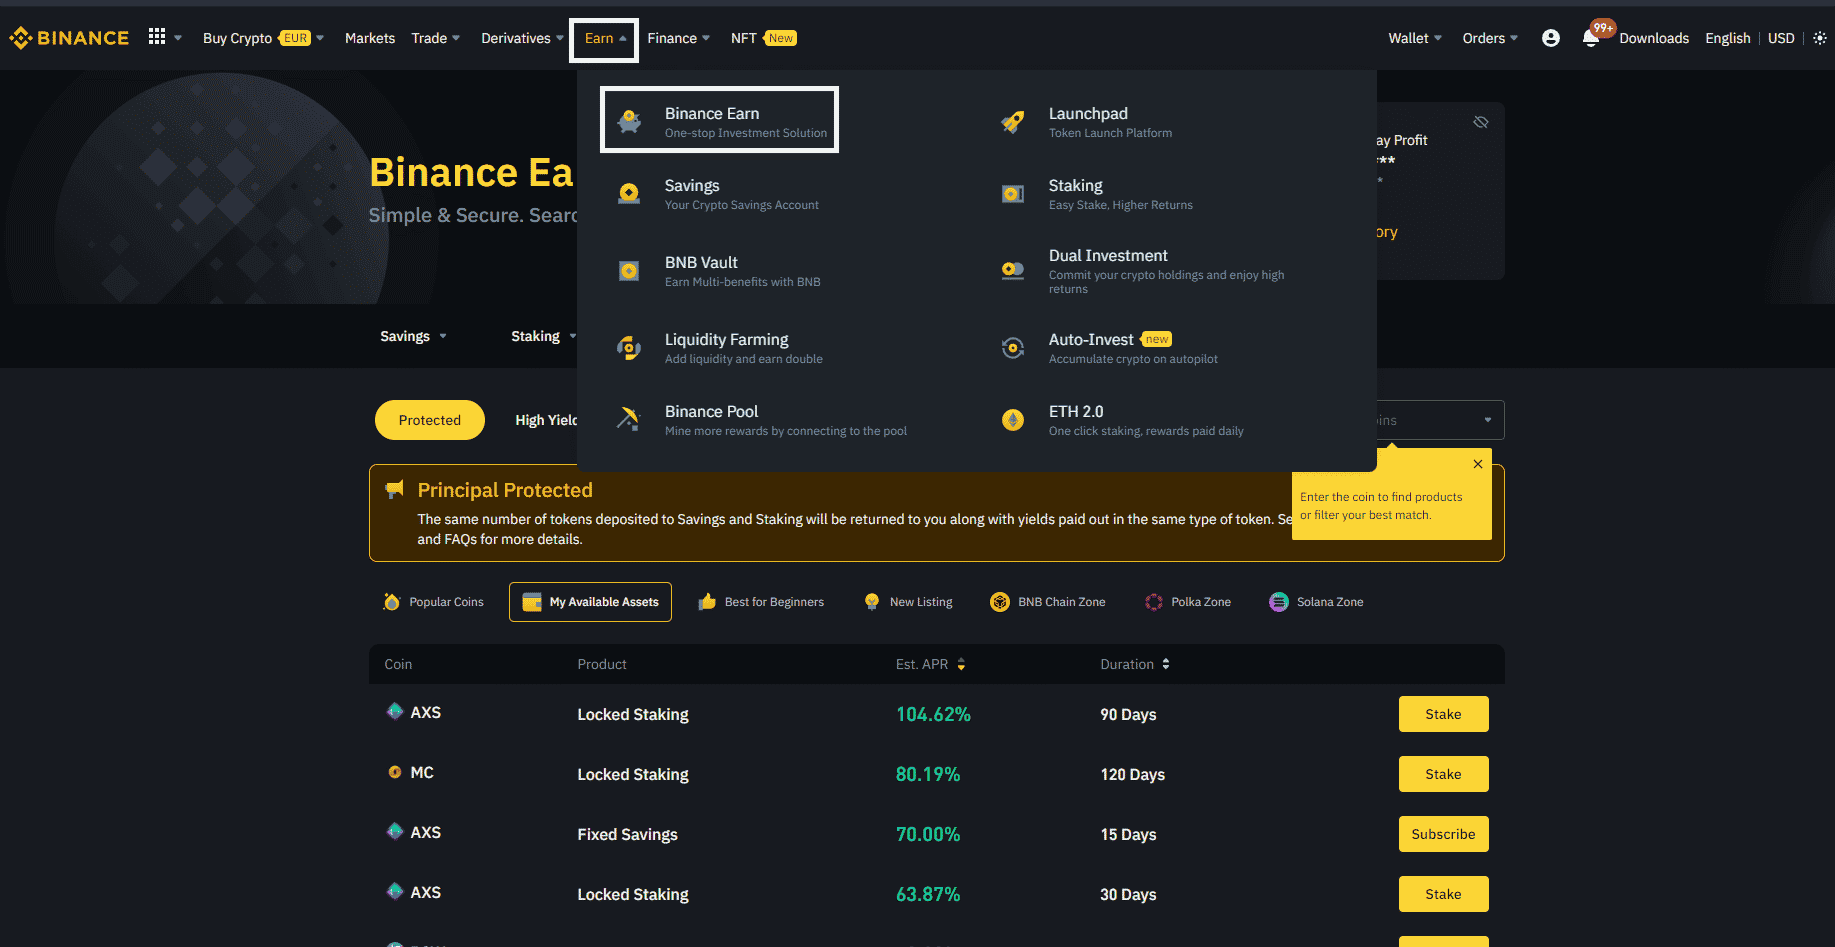The image size is (1835, 947).
Task: Toggle the hide balance eye icon
Action: [x=1480, y=122]
